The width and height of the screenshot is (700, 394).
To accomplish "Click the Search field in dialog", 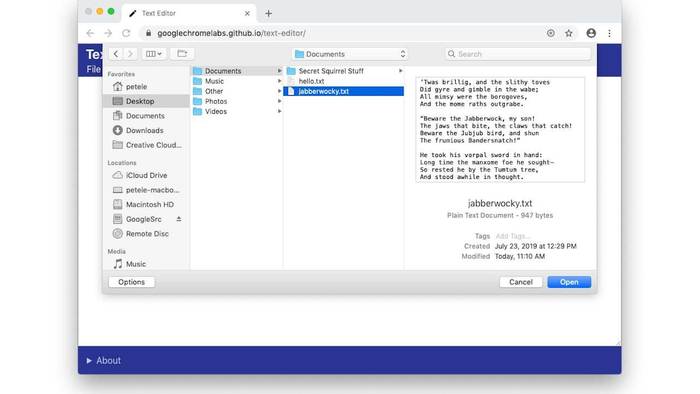I will (x=518, y=54).
